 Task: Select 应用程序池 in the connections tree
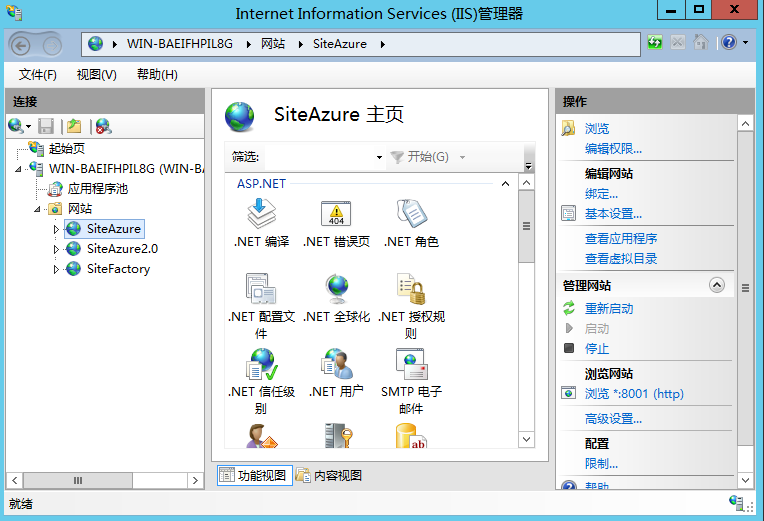[x=97, y=189]
